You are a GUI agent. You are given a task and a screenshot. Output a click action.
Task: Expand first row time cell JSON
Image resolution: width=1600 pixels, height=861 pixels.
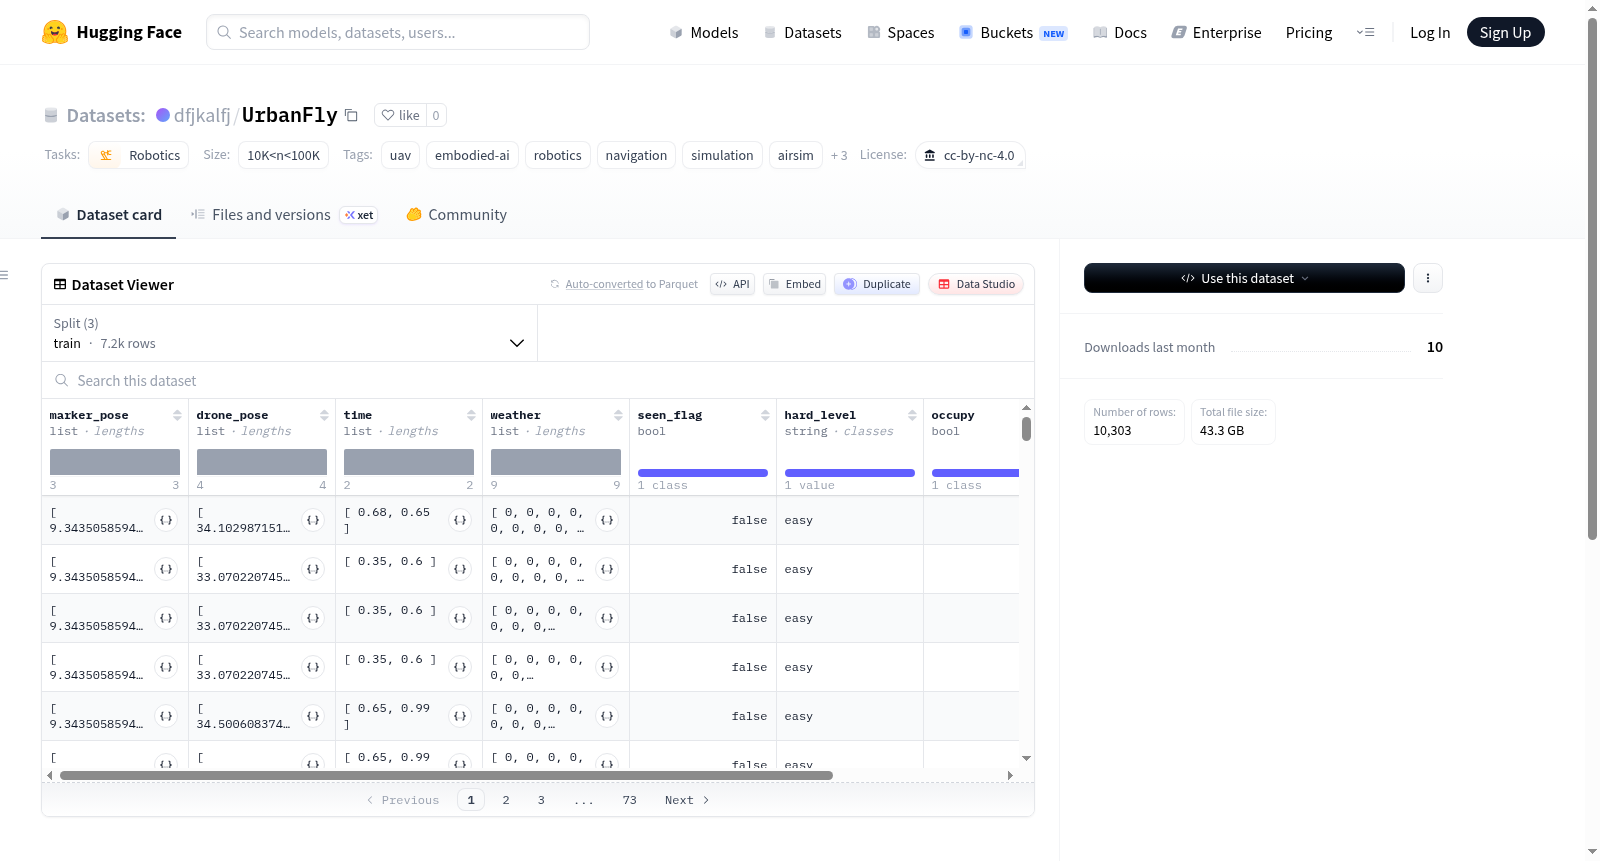(x=460, y=520)
